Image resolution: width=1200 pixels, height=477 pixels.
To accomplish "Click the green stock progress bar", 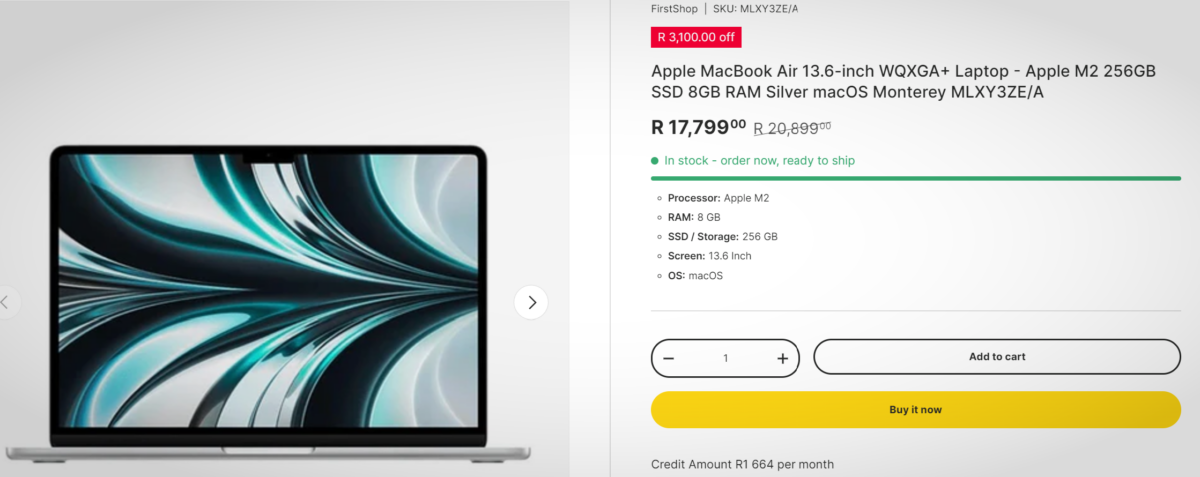I will pos(915,179).
